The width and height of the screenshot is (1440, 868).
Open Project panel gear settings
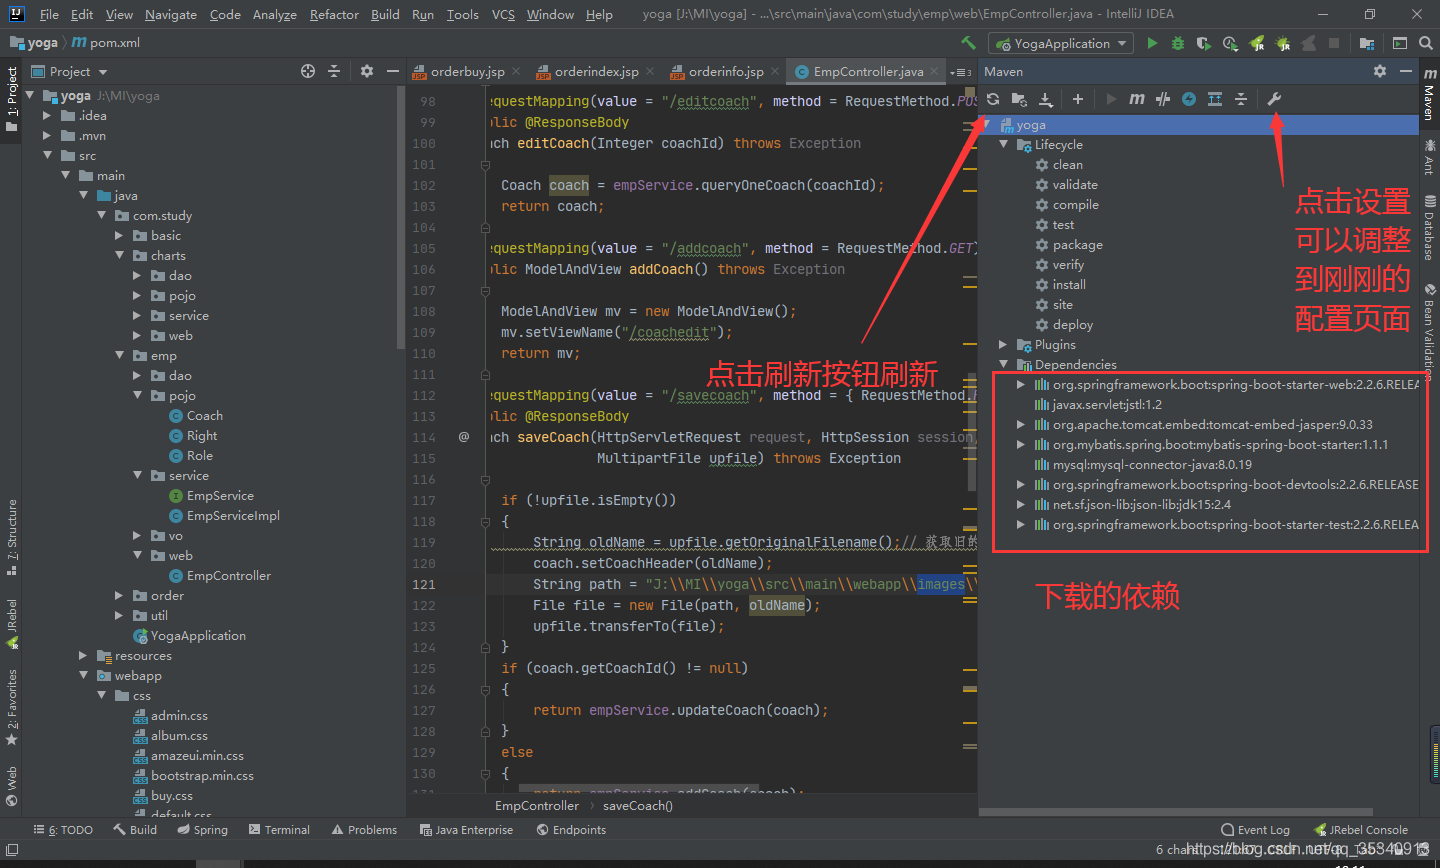pyautogui.click(x=367, y=71)
